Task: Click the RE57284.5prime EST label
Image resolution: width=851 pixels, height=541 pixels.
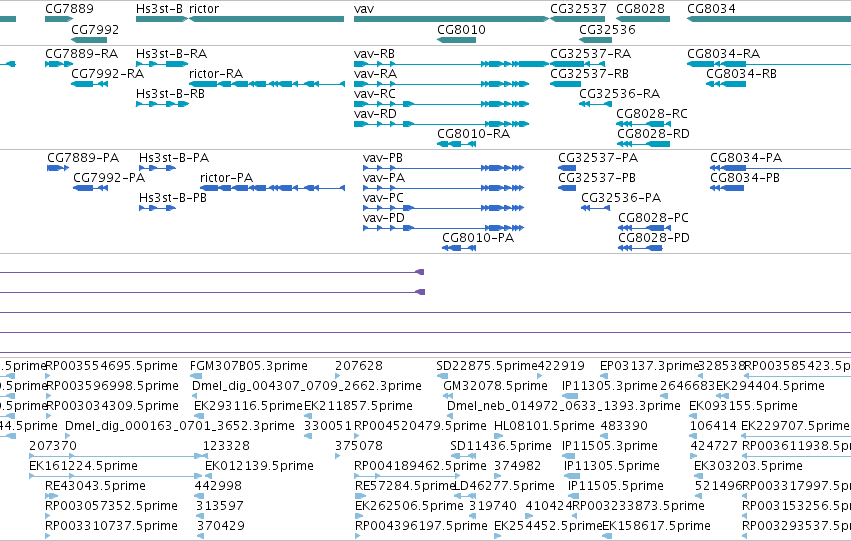Action: point(404,486)
